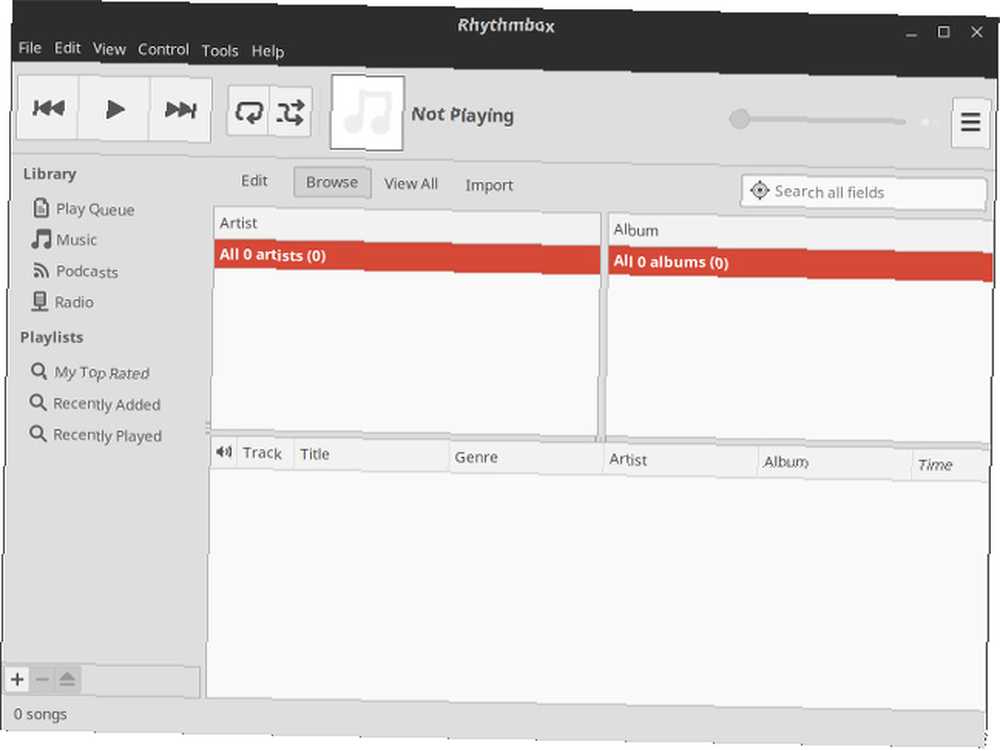Maximize the Rhythmbox window
This screenshot has width=1000, height=750.
pos(944,32)
